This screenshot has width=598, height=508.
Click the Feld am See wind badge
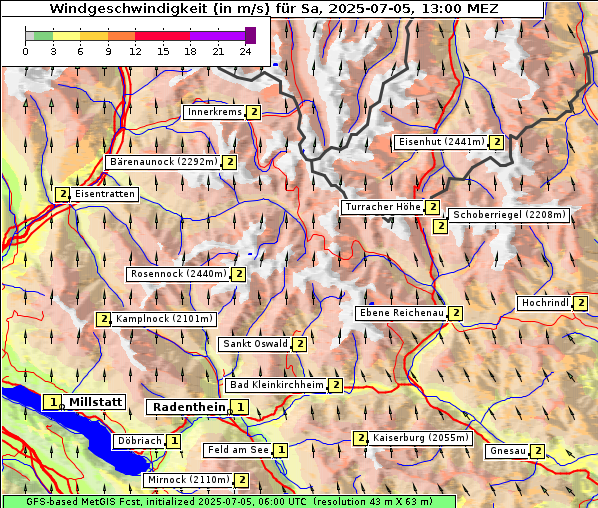(281, 450)
